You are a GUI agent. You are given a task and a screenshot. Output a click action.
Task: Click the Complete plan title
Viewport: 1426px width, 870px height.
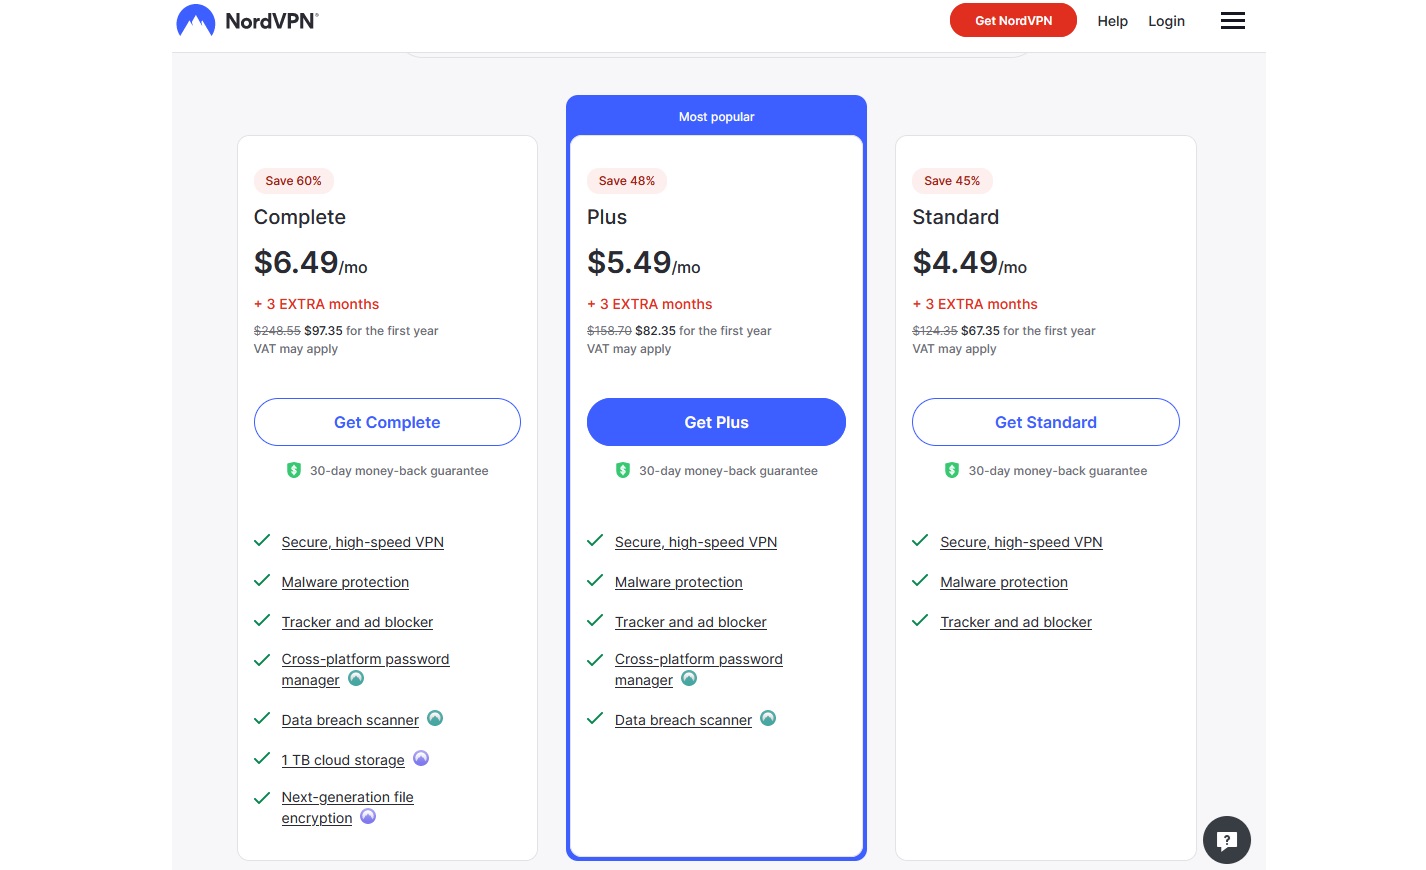coord(300,217)
